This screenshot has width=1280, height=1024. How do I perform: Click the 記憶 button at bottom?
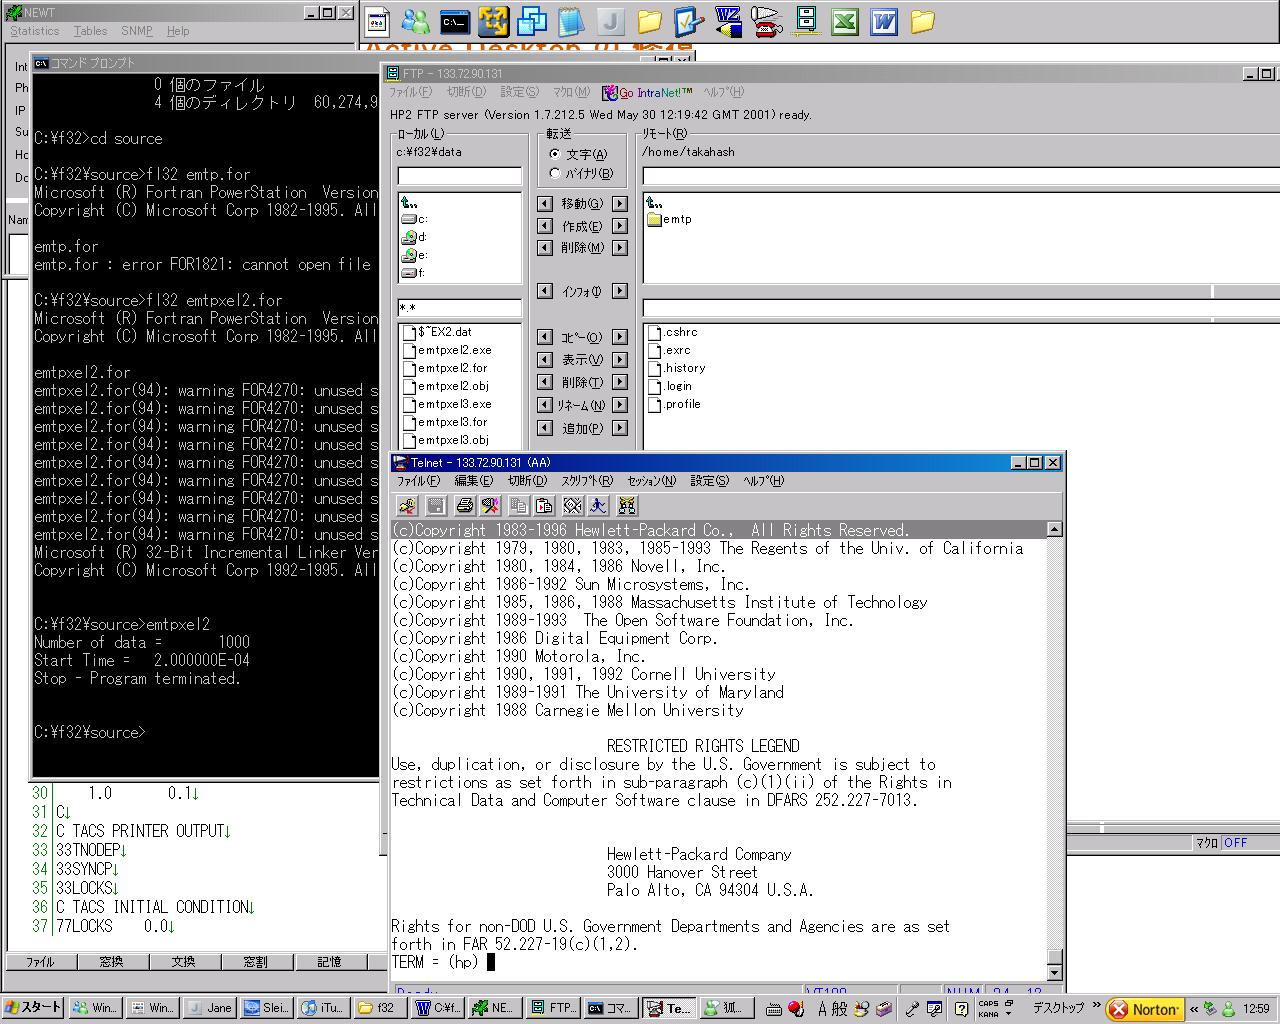click(329, 962)
